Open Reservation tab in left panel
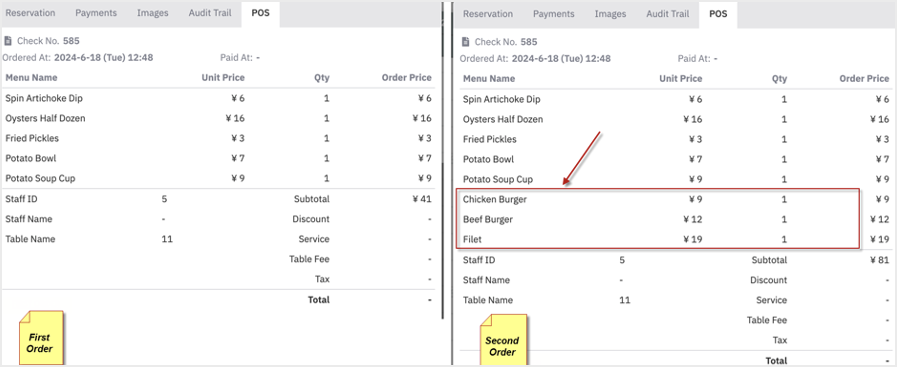This screenshot has height=367, width=897. (30, 13)
